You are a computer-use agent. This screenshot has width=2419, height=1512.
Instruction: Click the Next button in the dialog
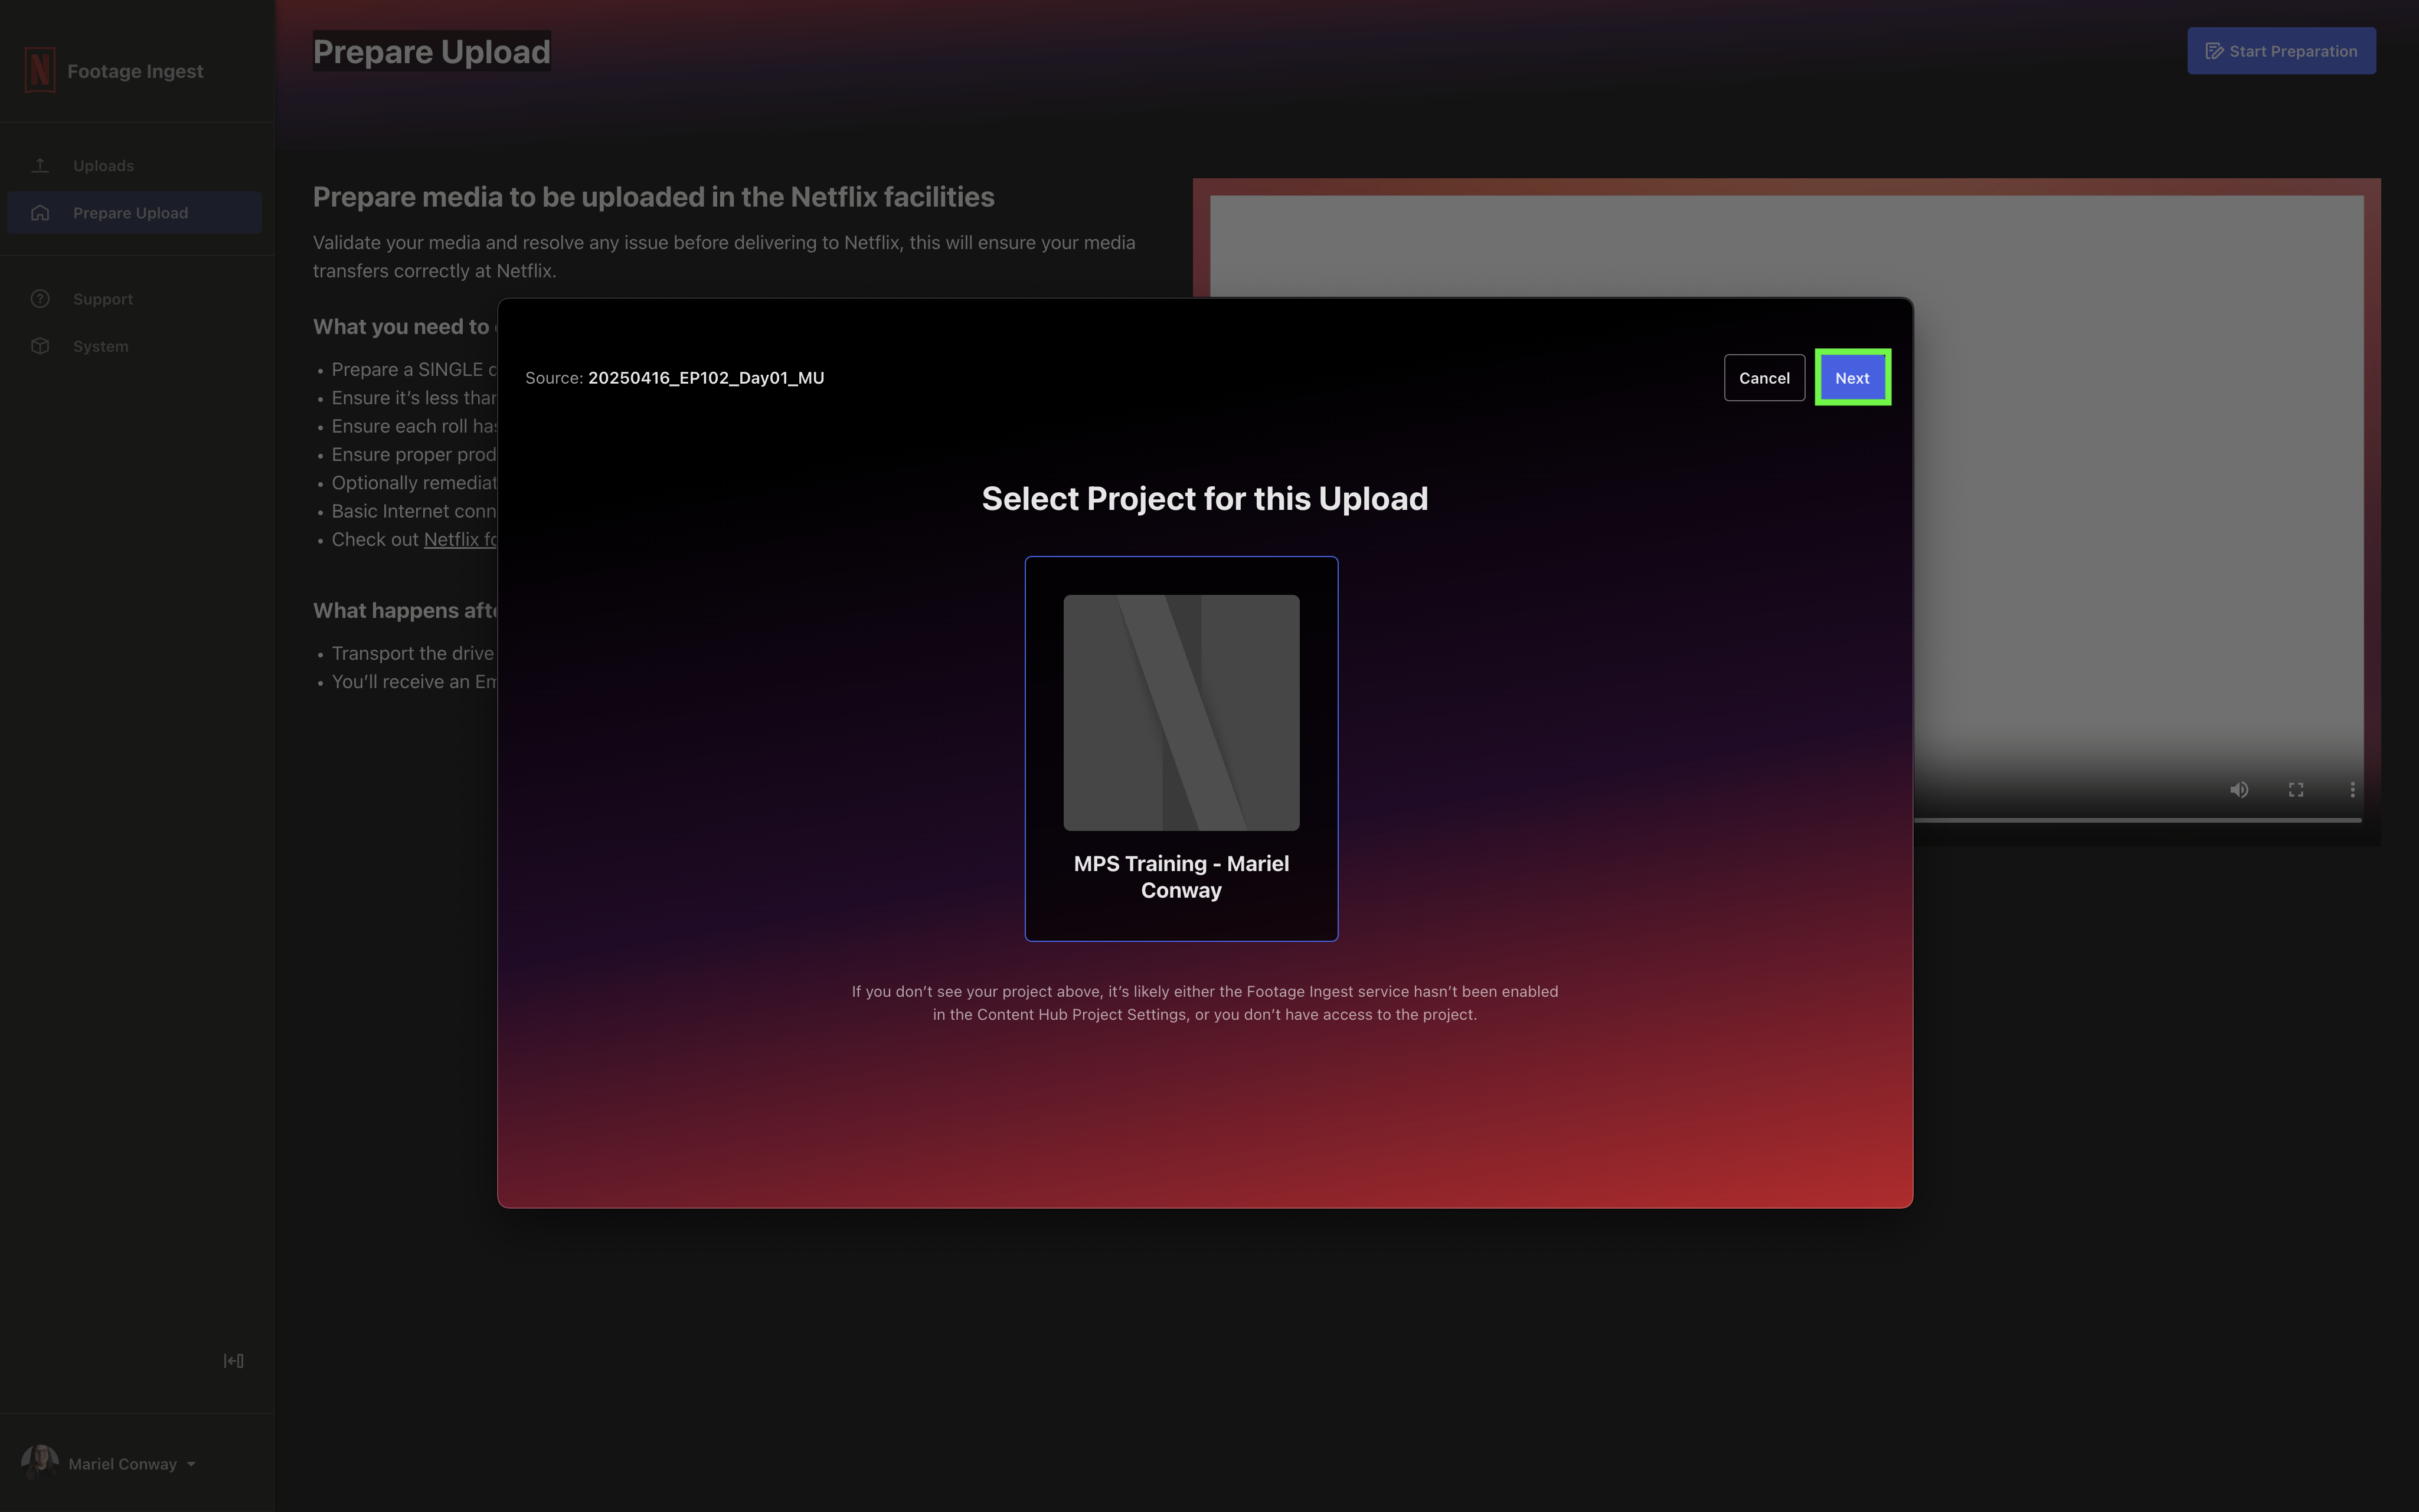(1852, 378)
